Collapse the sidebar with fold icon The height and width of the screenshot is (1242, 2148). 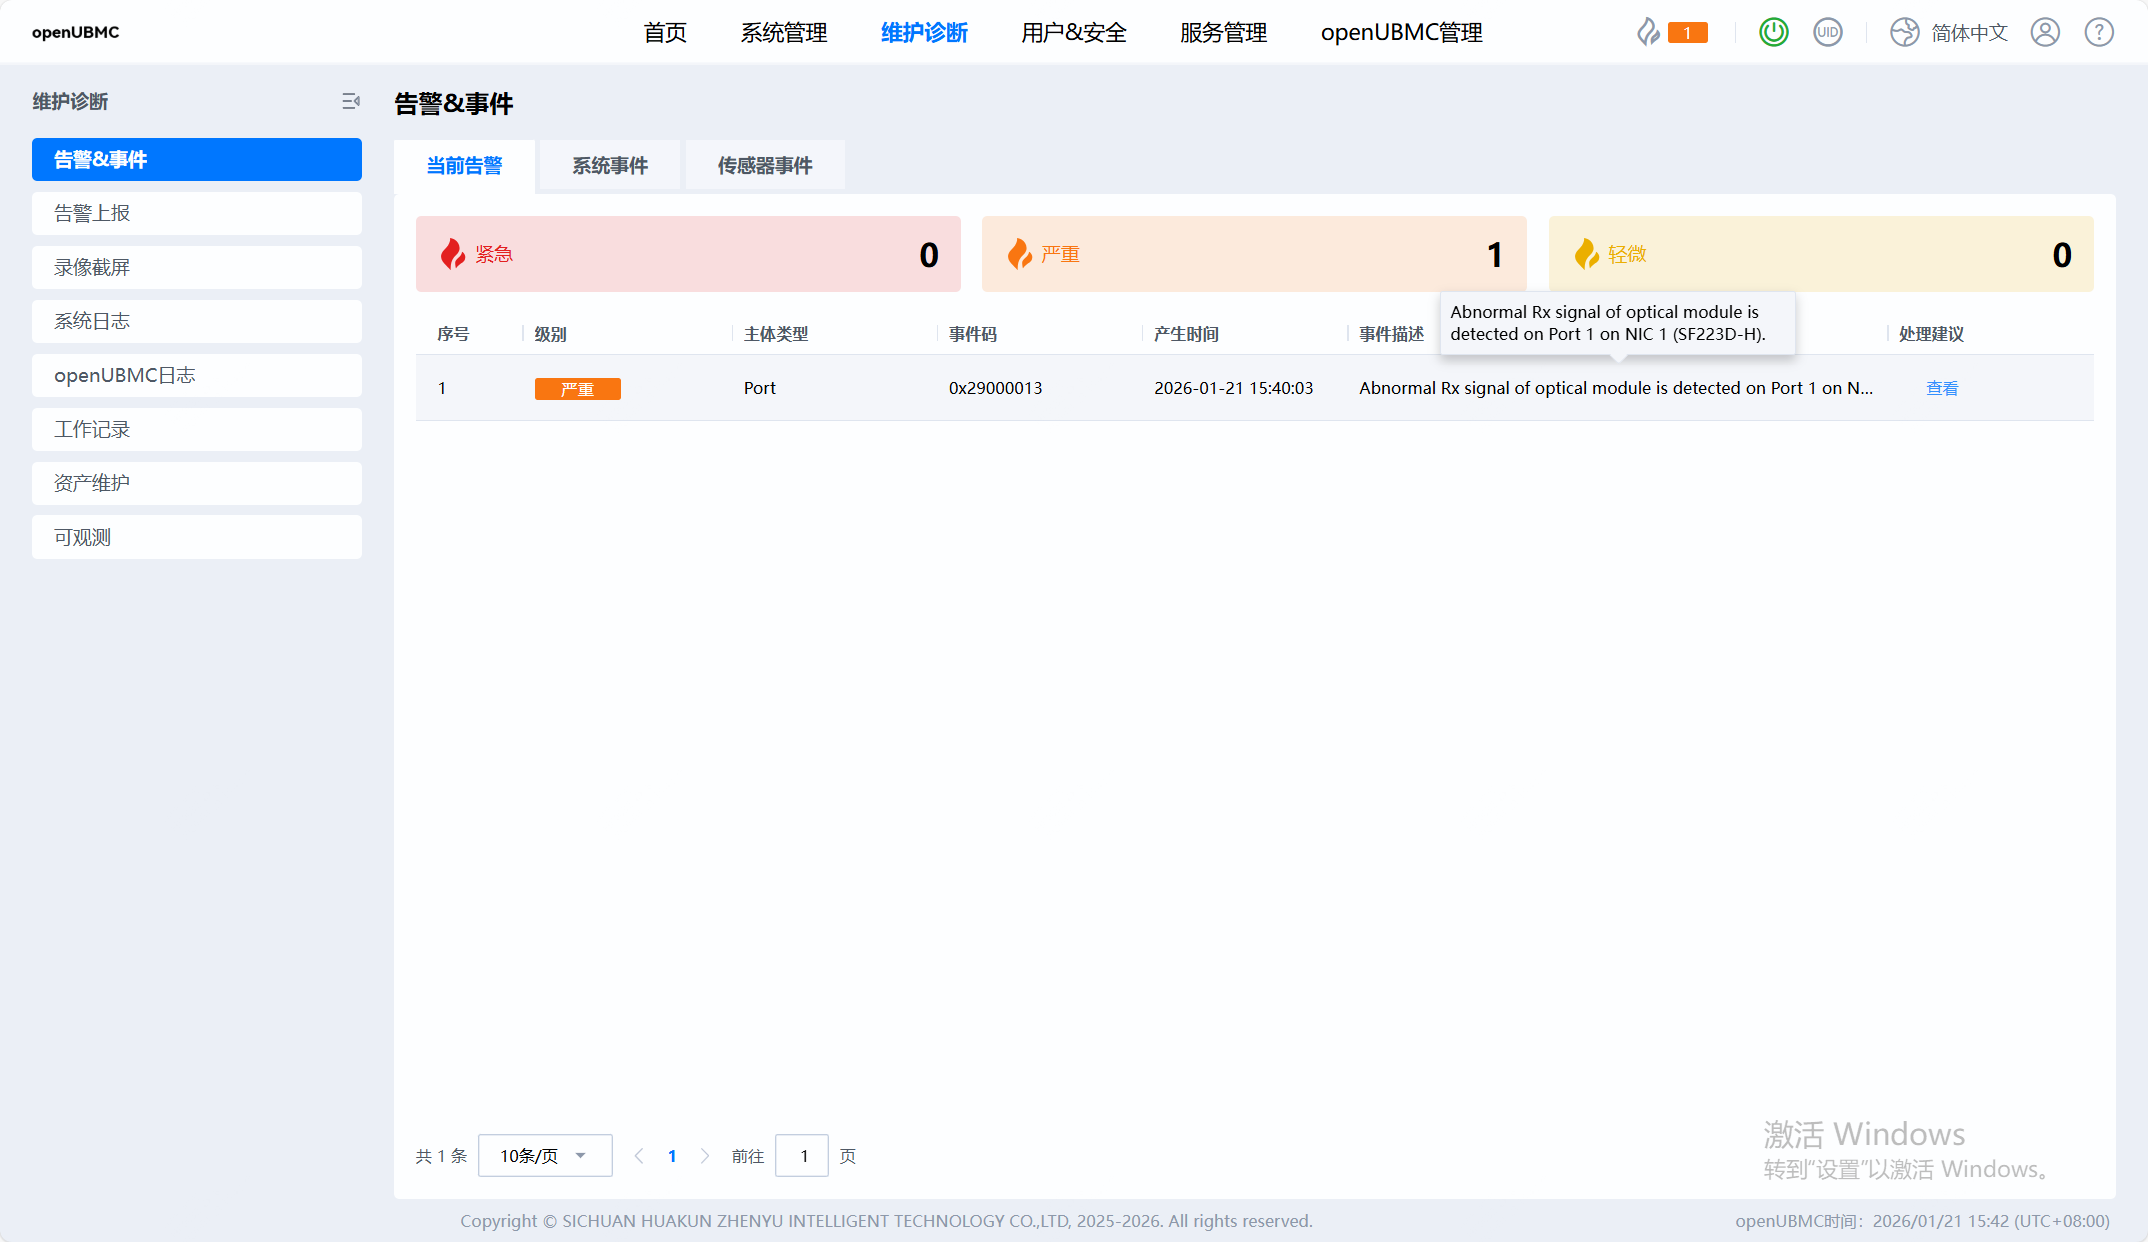point(351,101)
